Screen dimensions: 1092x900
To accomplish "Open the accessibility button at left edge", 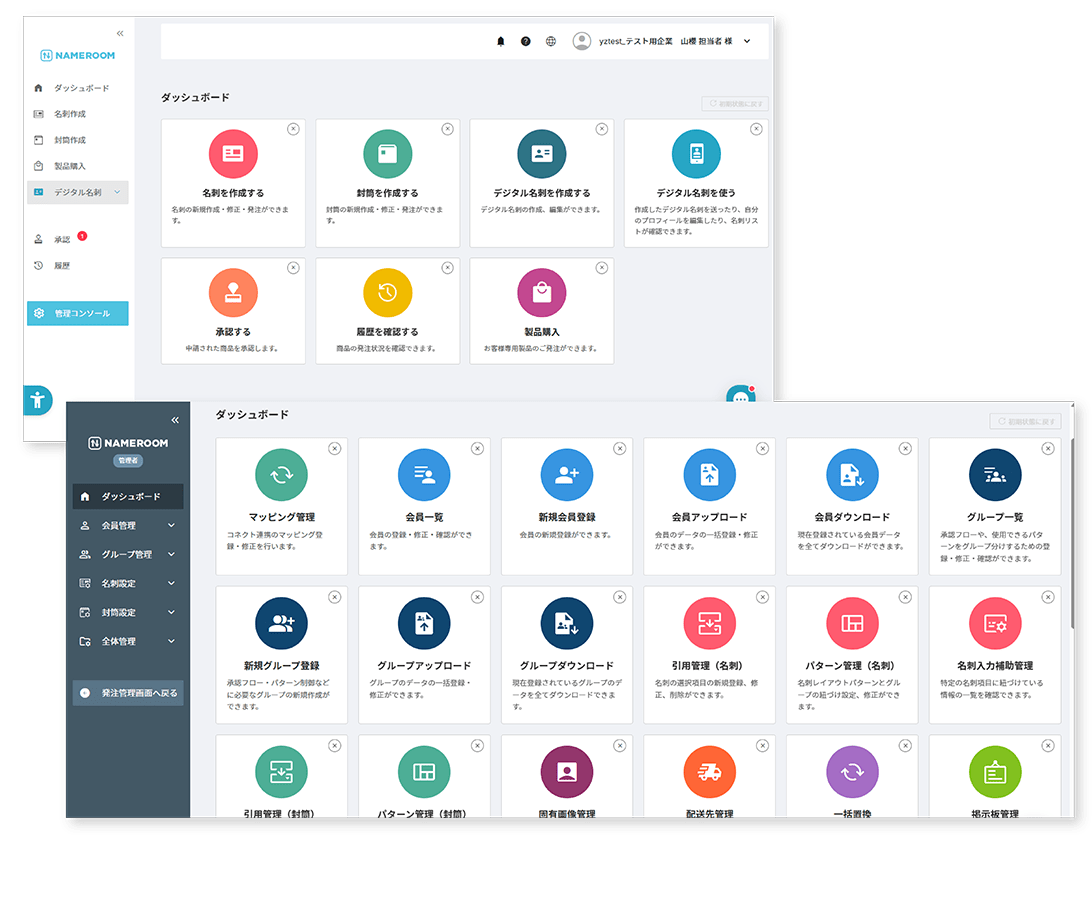I will [37, 400].
